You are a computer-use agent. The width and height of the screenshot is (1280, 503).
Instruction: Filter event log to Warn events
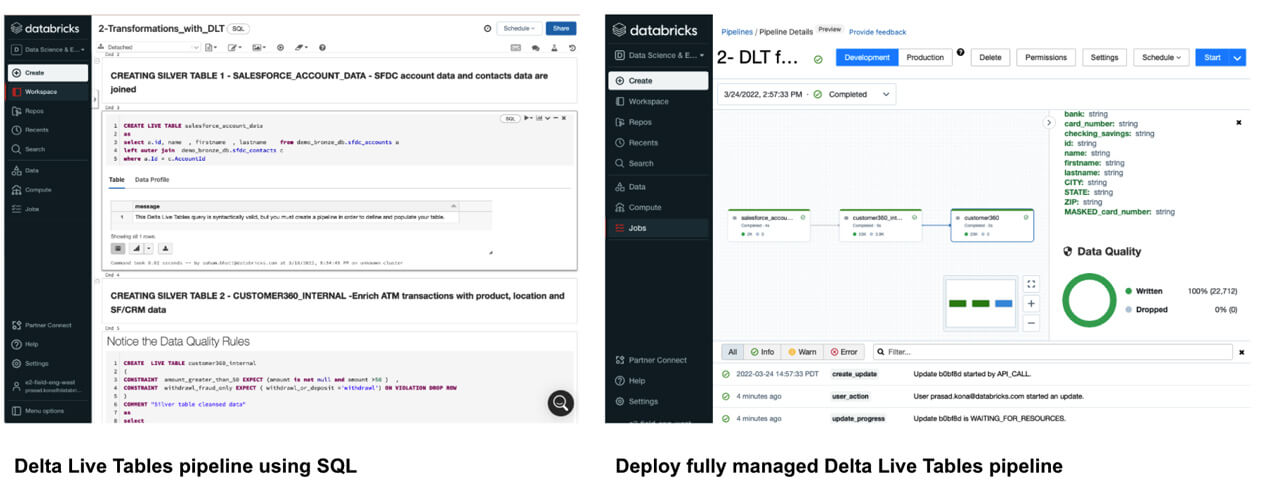pyautogui.click(x=803, y=352)
